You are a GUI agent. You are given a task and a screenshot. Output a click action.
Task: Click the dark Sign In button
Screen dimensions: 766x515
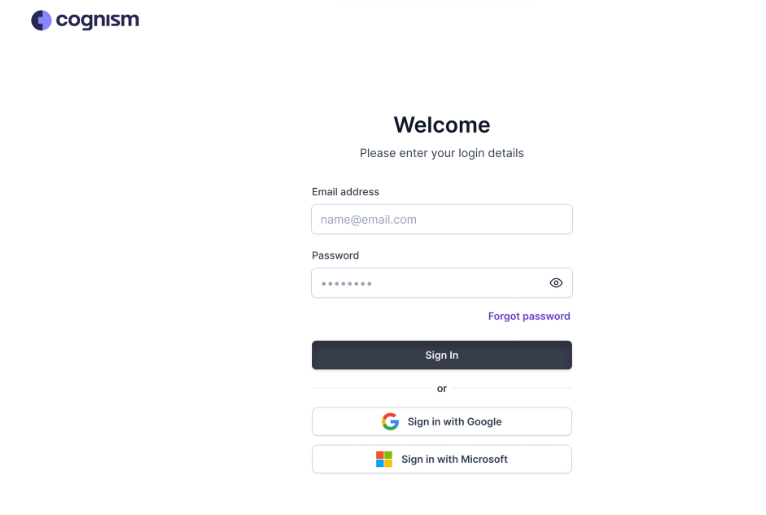point(442,355)
